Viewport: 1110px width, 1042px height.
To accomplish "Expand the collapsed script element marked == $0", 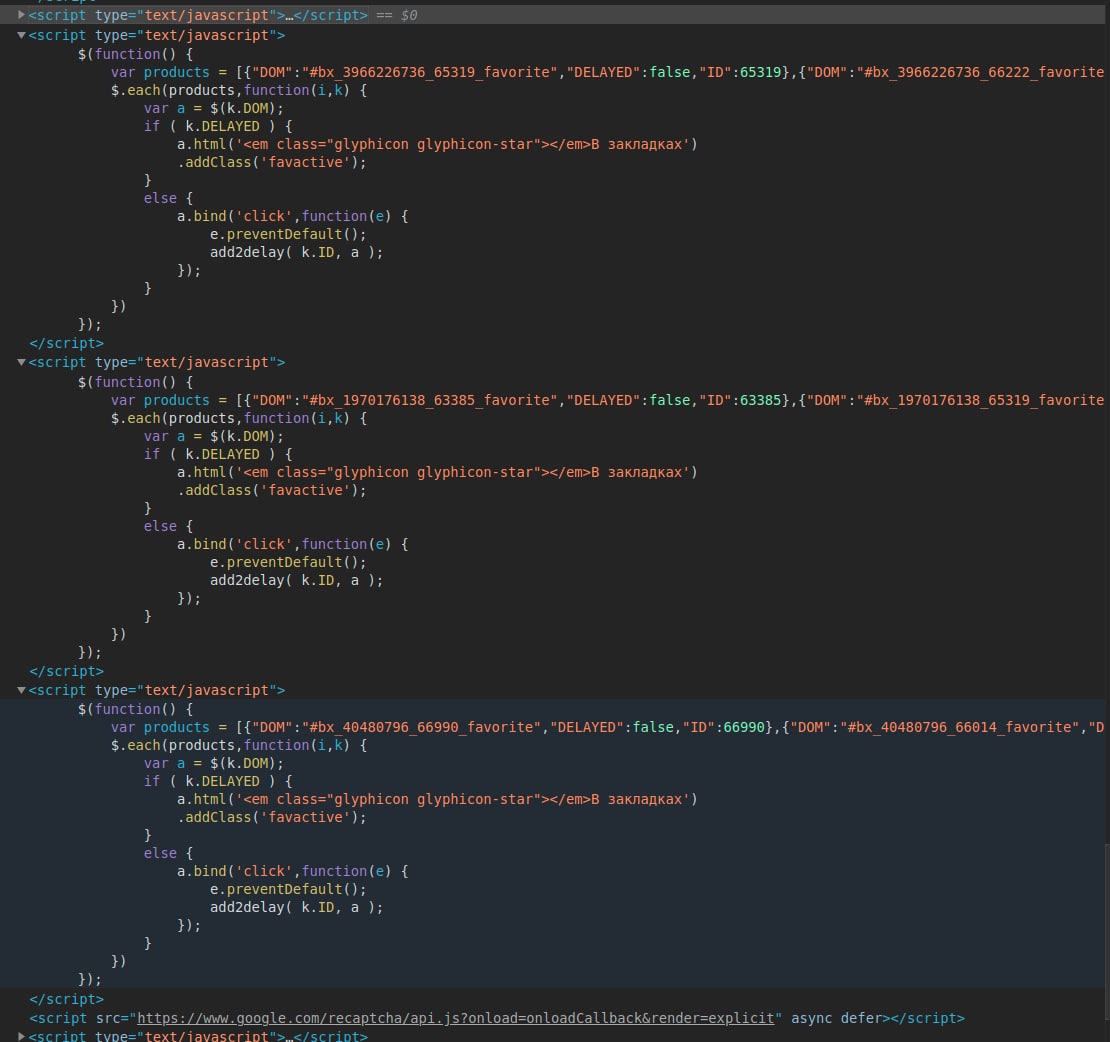I will pos(21,15).
